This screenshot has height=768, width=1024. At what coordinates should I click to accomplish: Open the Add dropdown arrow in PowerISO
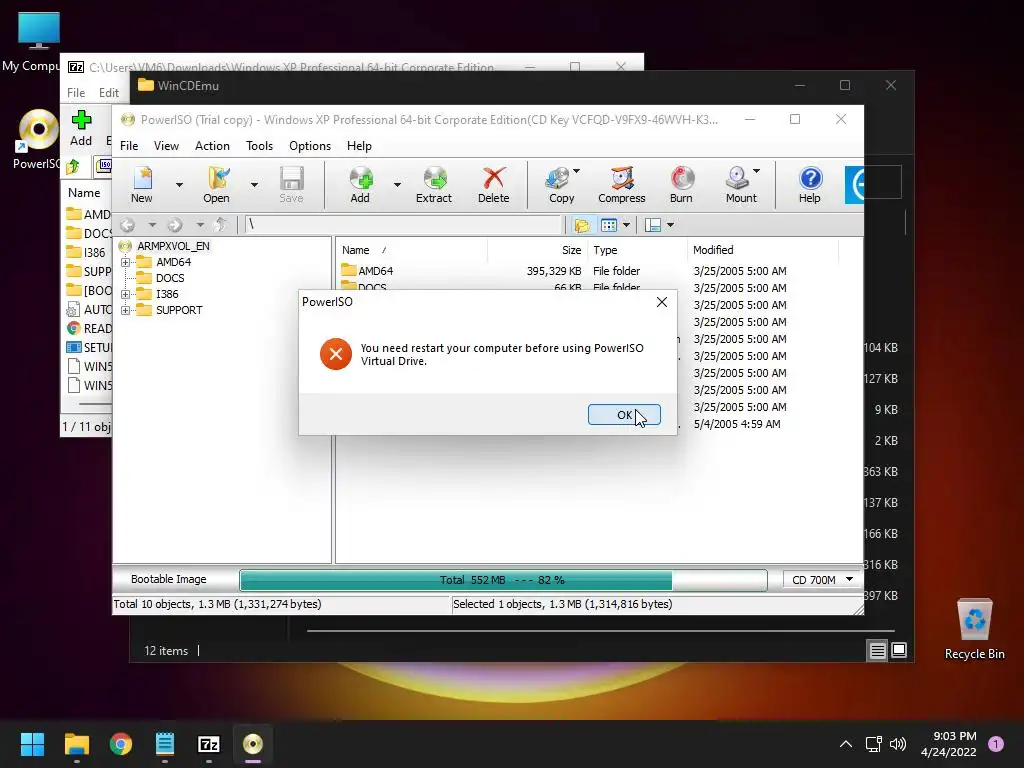click(397, 185)
